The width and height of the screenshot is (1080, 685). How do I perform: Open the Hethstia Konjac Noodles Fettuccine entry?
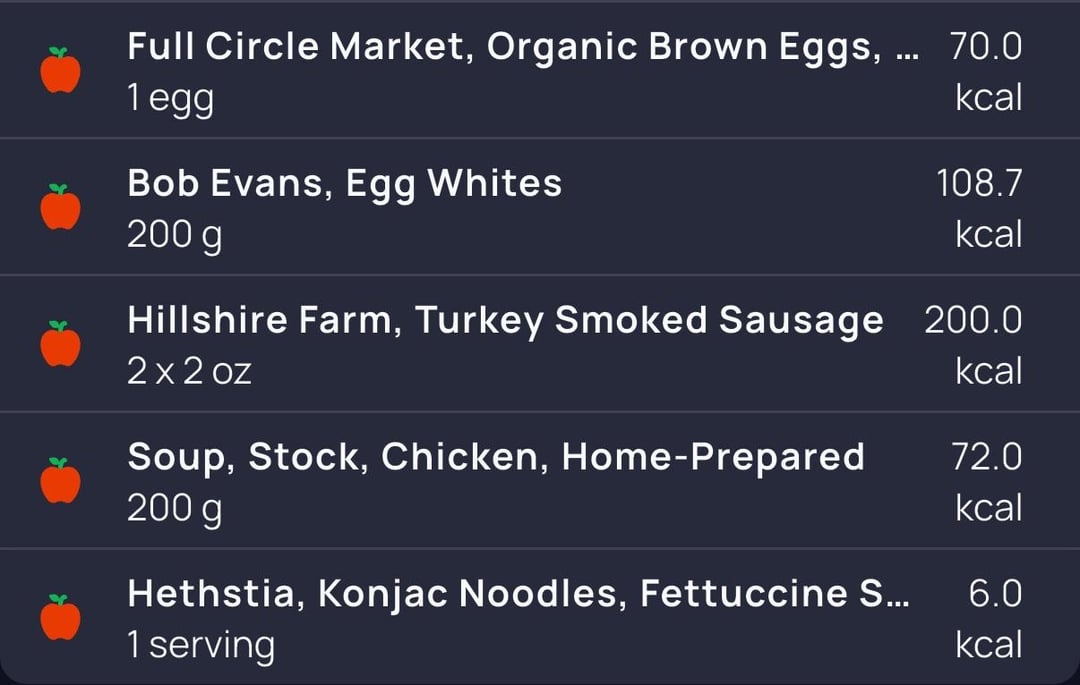(540, 616)
